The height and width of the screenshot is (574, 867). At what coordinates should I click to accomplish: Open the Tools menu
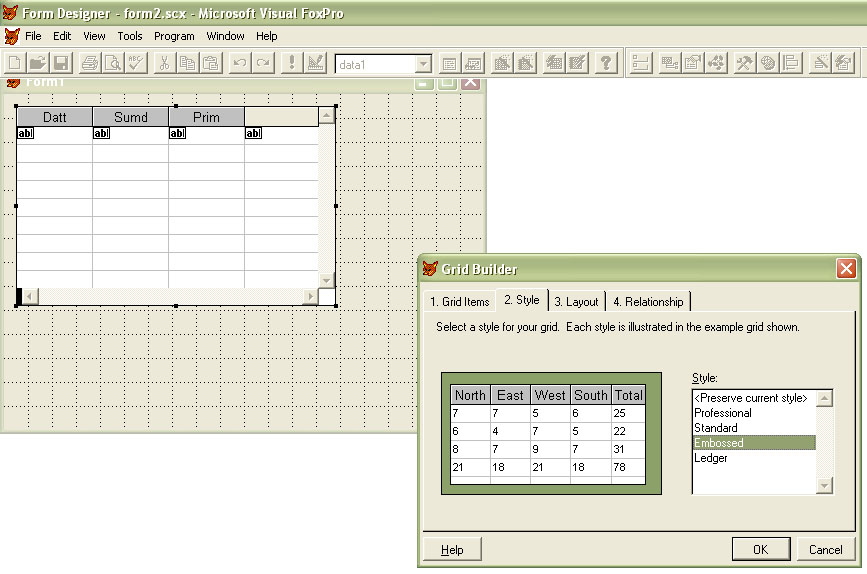coord(130,36)
